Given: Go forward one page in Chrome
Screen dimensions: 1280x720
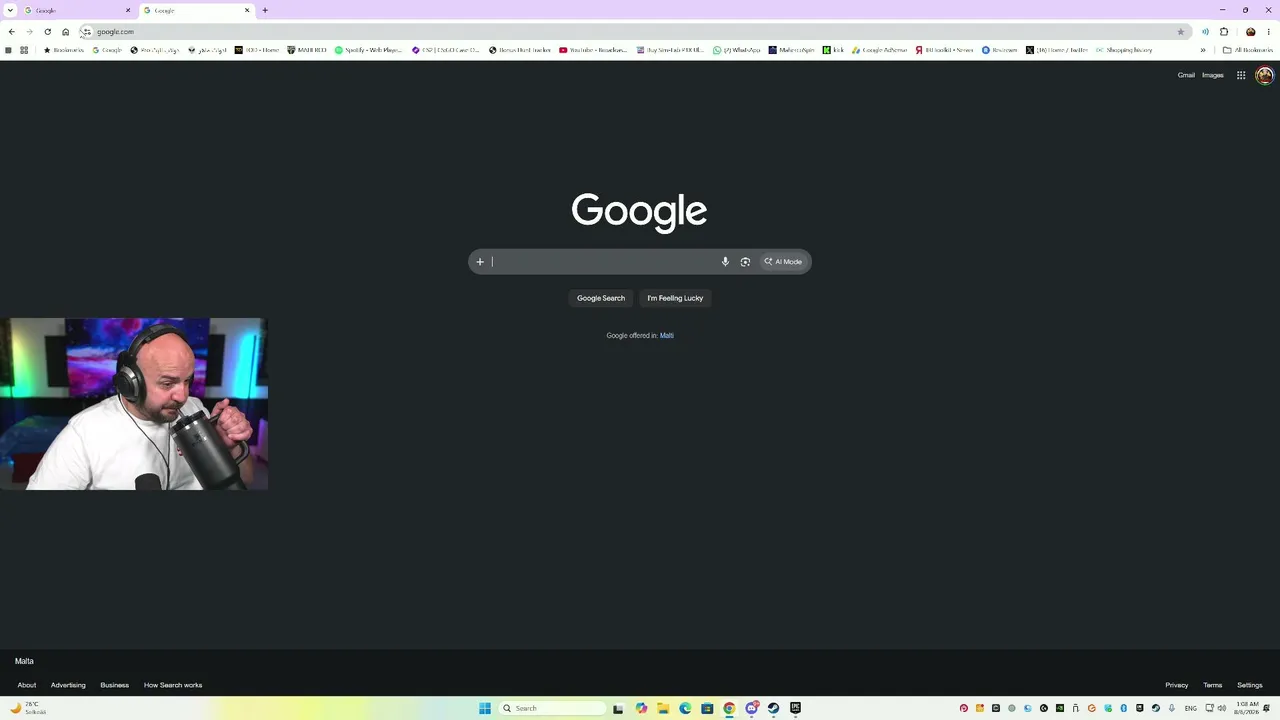Looking at the screenshot, I should (29, 32).
